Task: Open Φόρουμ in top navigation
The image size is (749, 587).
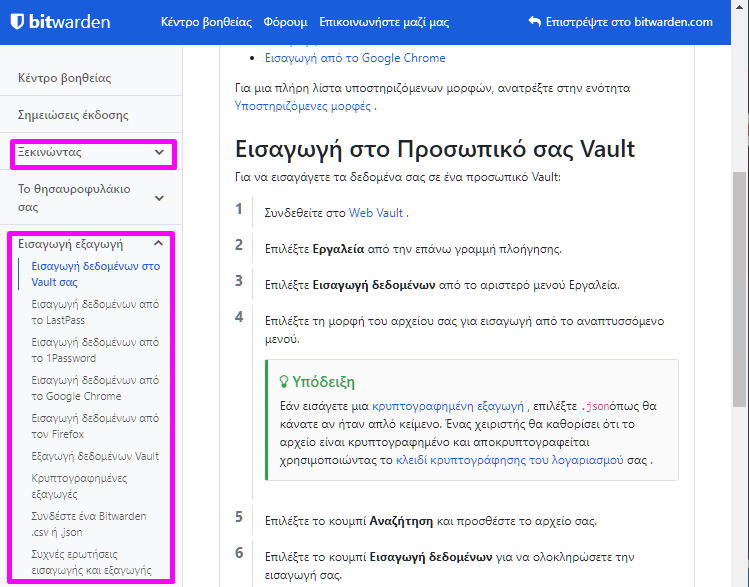Action: coord(286,22)
